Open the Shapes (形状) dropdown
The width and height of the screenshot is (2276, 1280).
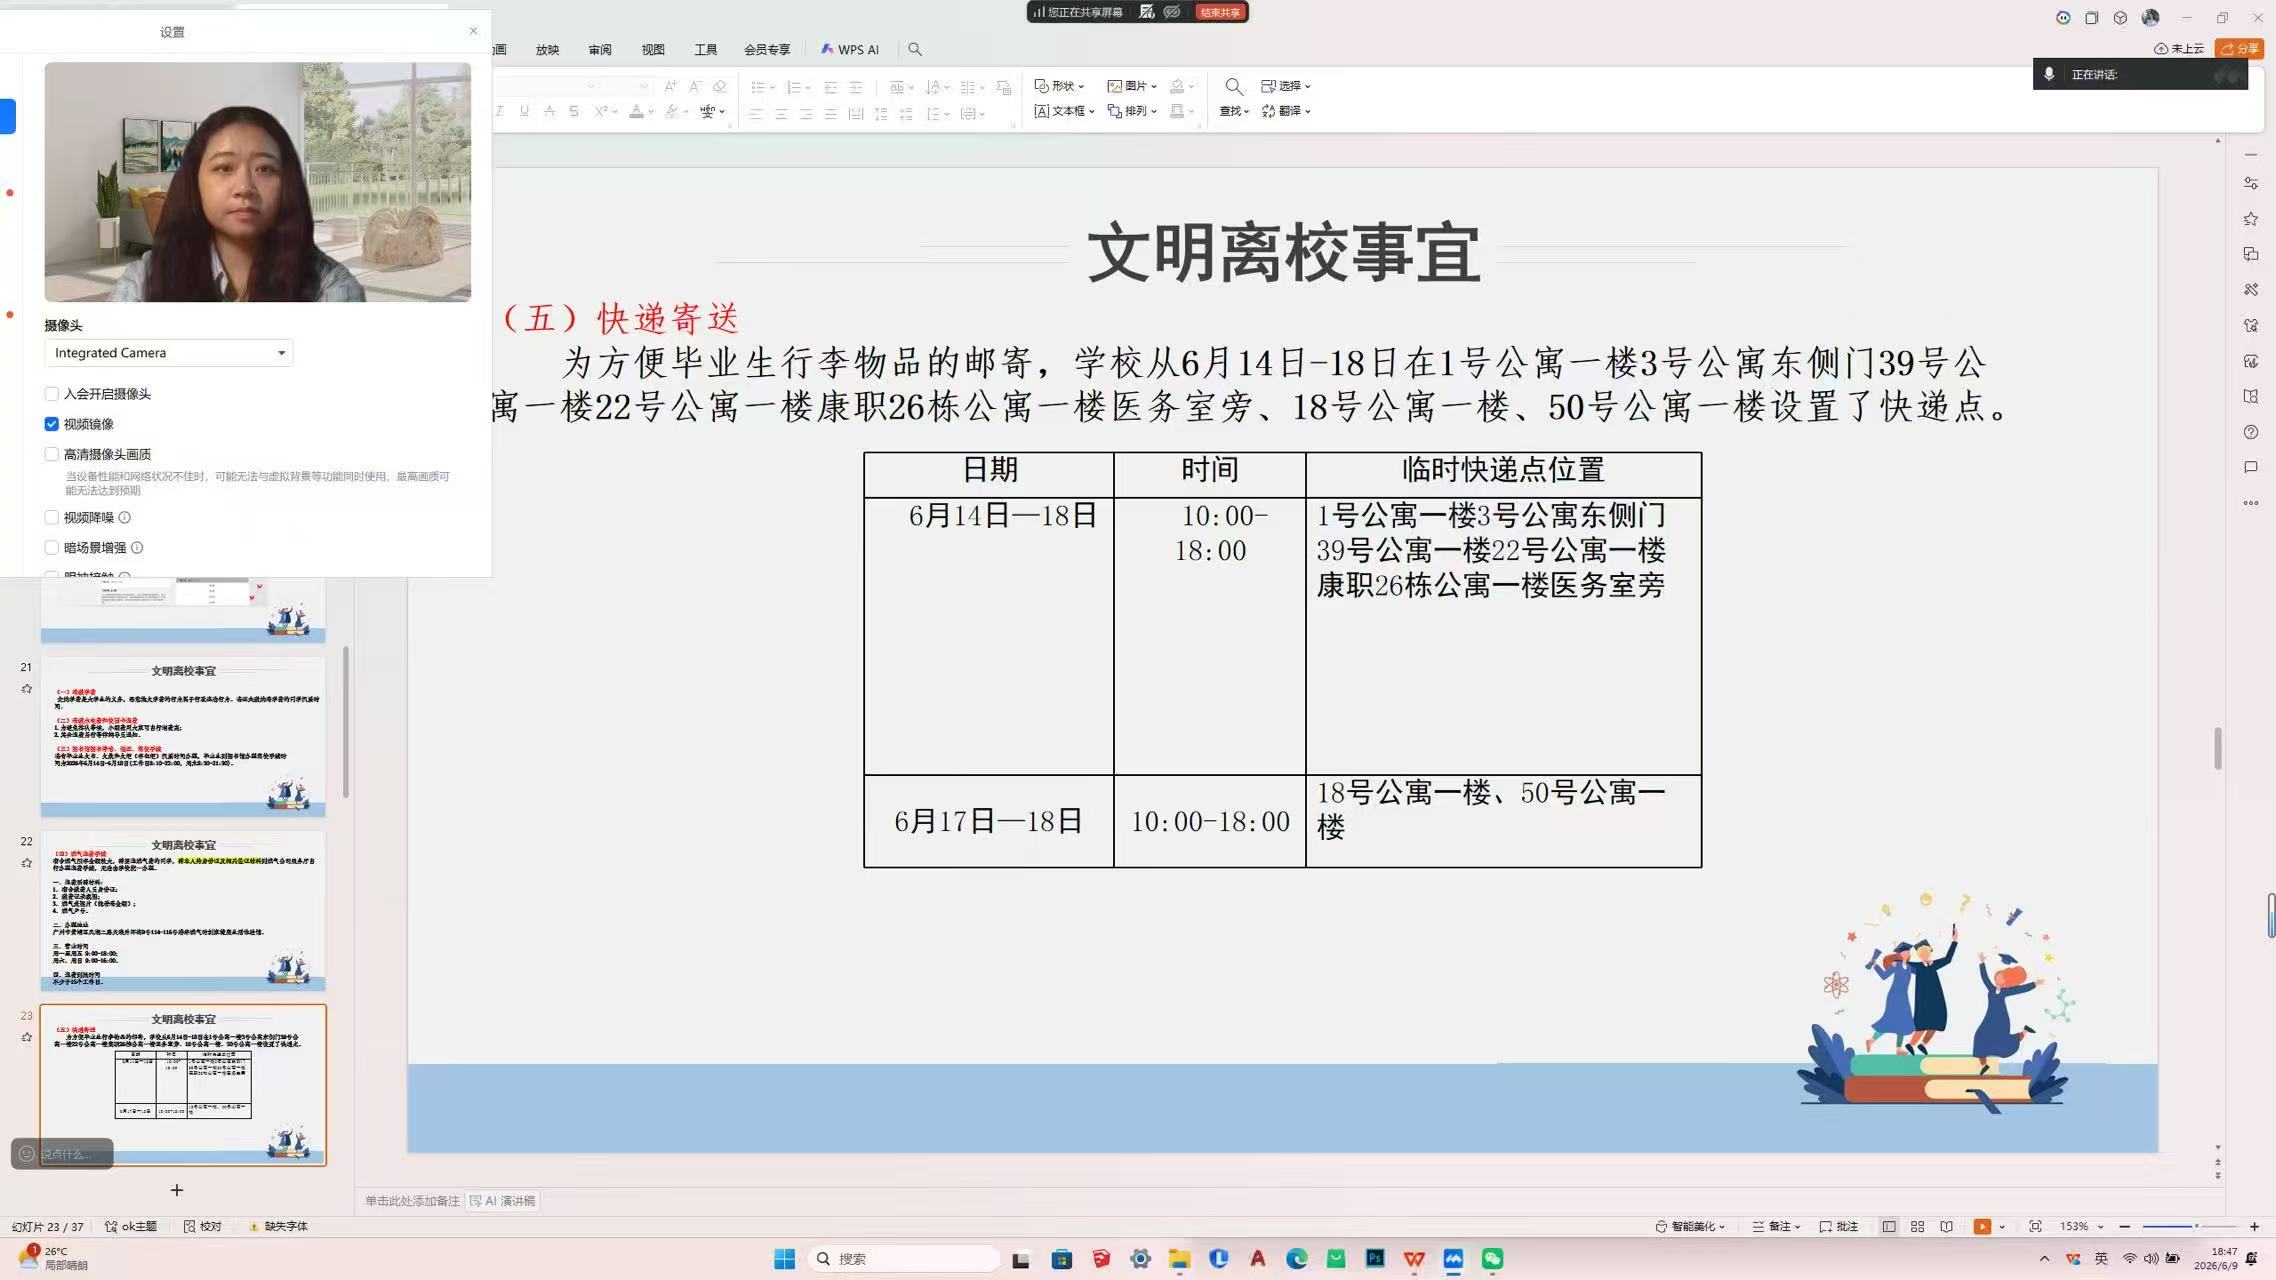[x=1059, y=86]
